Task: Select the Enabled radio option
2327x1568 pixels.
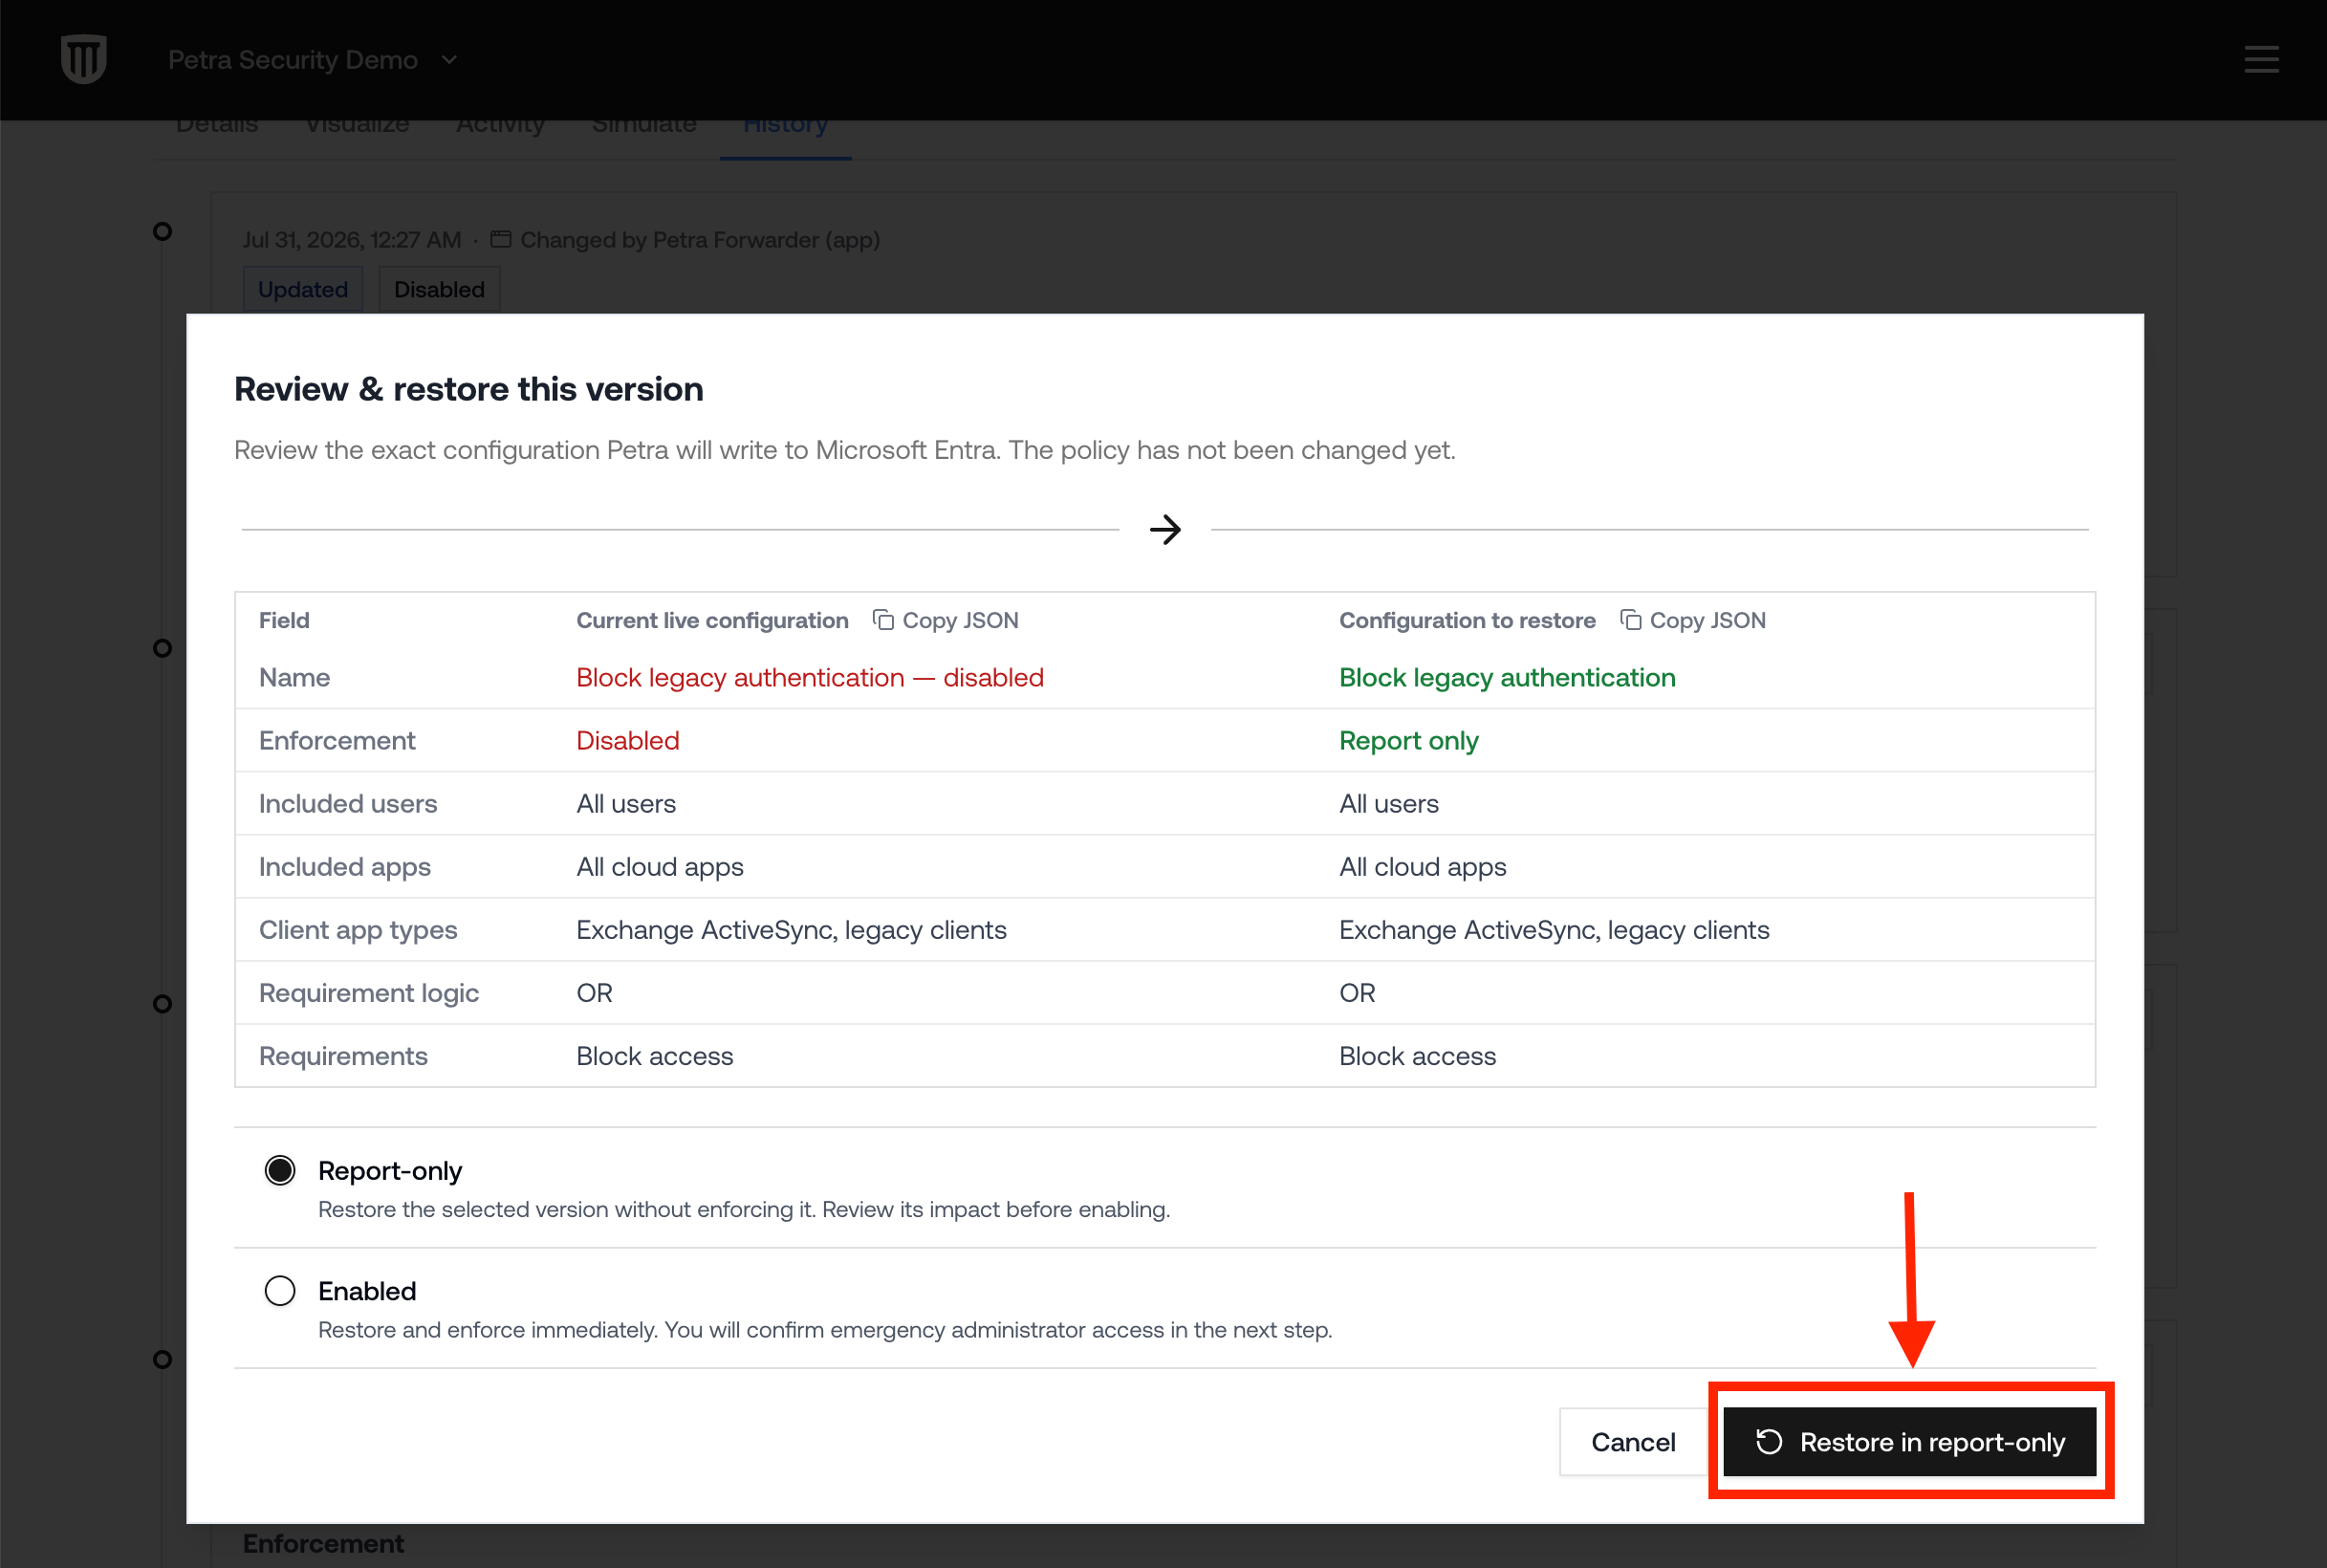Action: (x=280, y=1290)
